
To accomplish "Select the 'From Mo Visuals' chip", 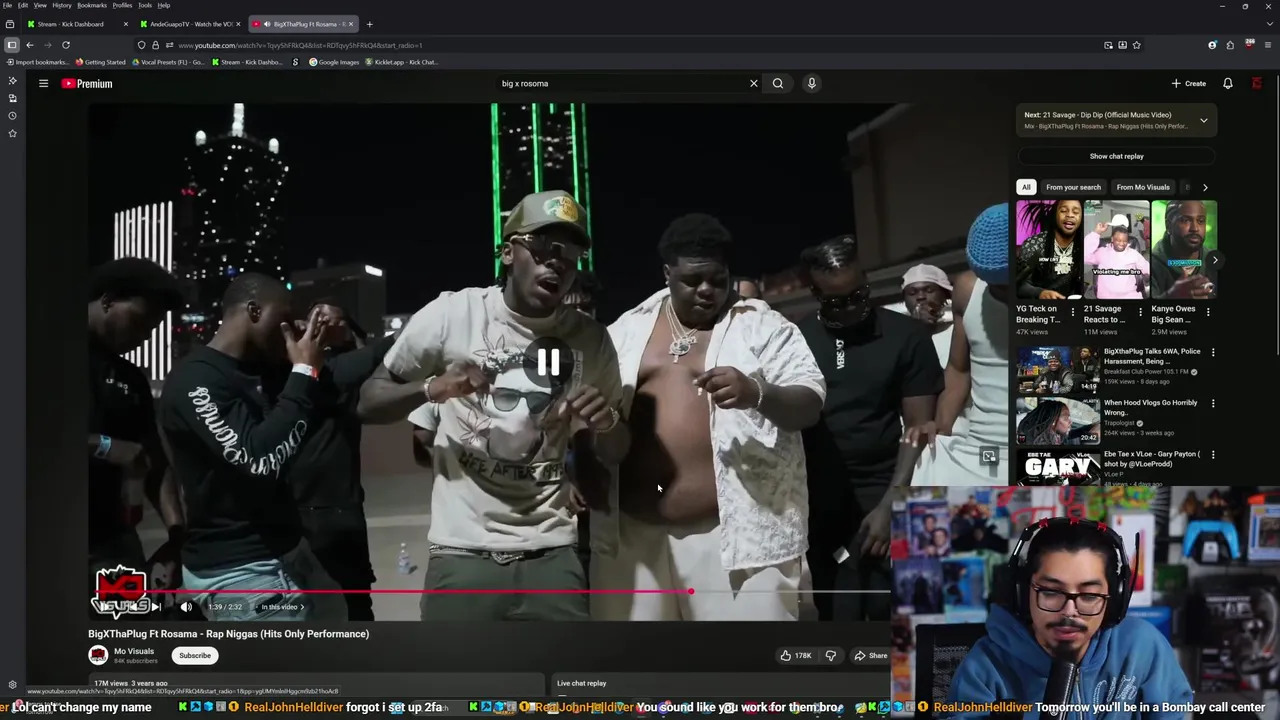I will (1143, 187).
